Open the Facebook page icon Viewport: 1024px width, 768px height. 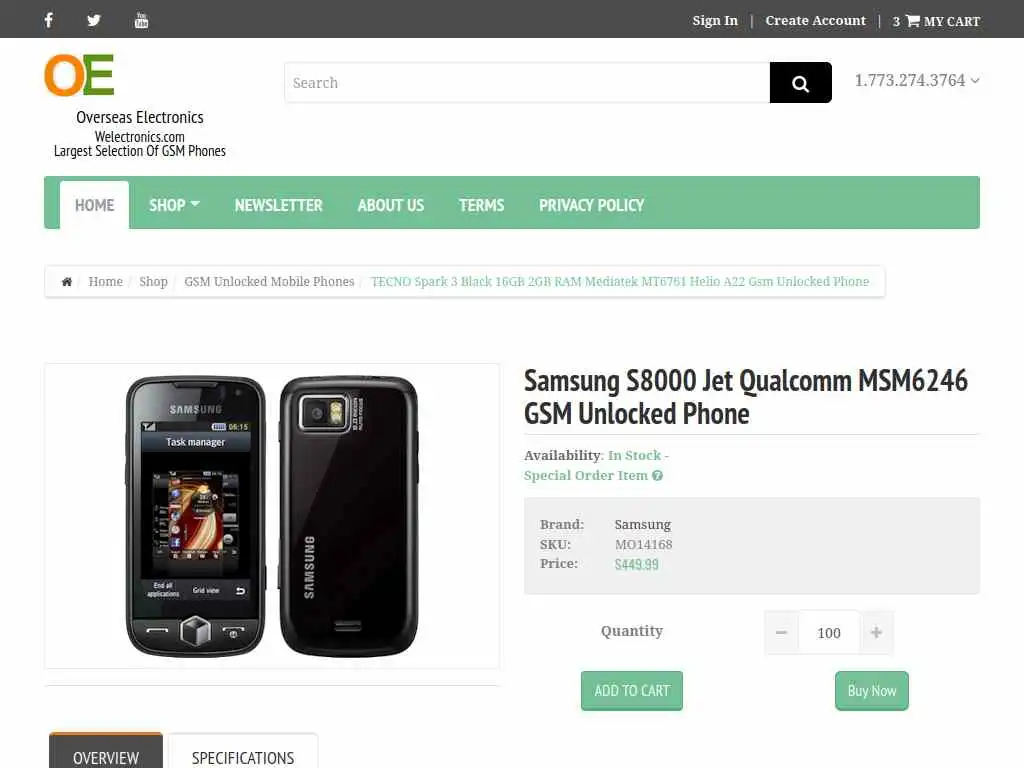pyautogui.click(x=48, y=20)
